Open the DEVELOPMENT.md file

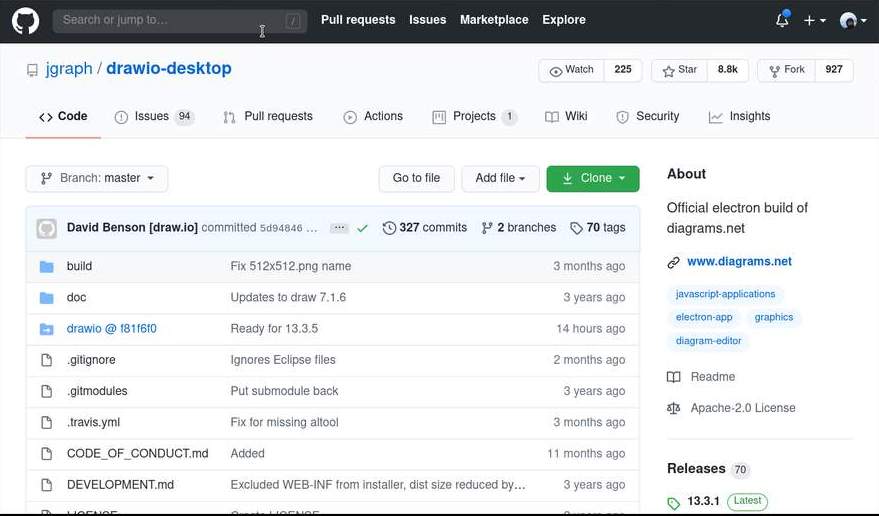point(120,485)
